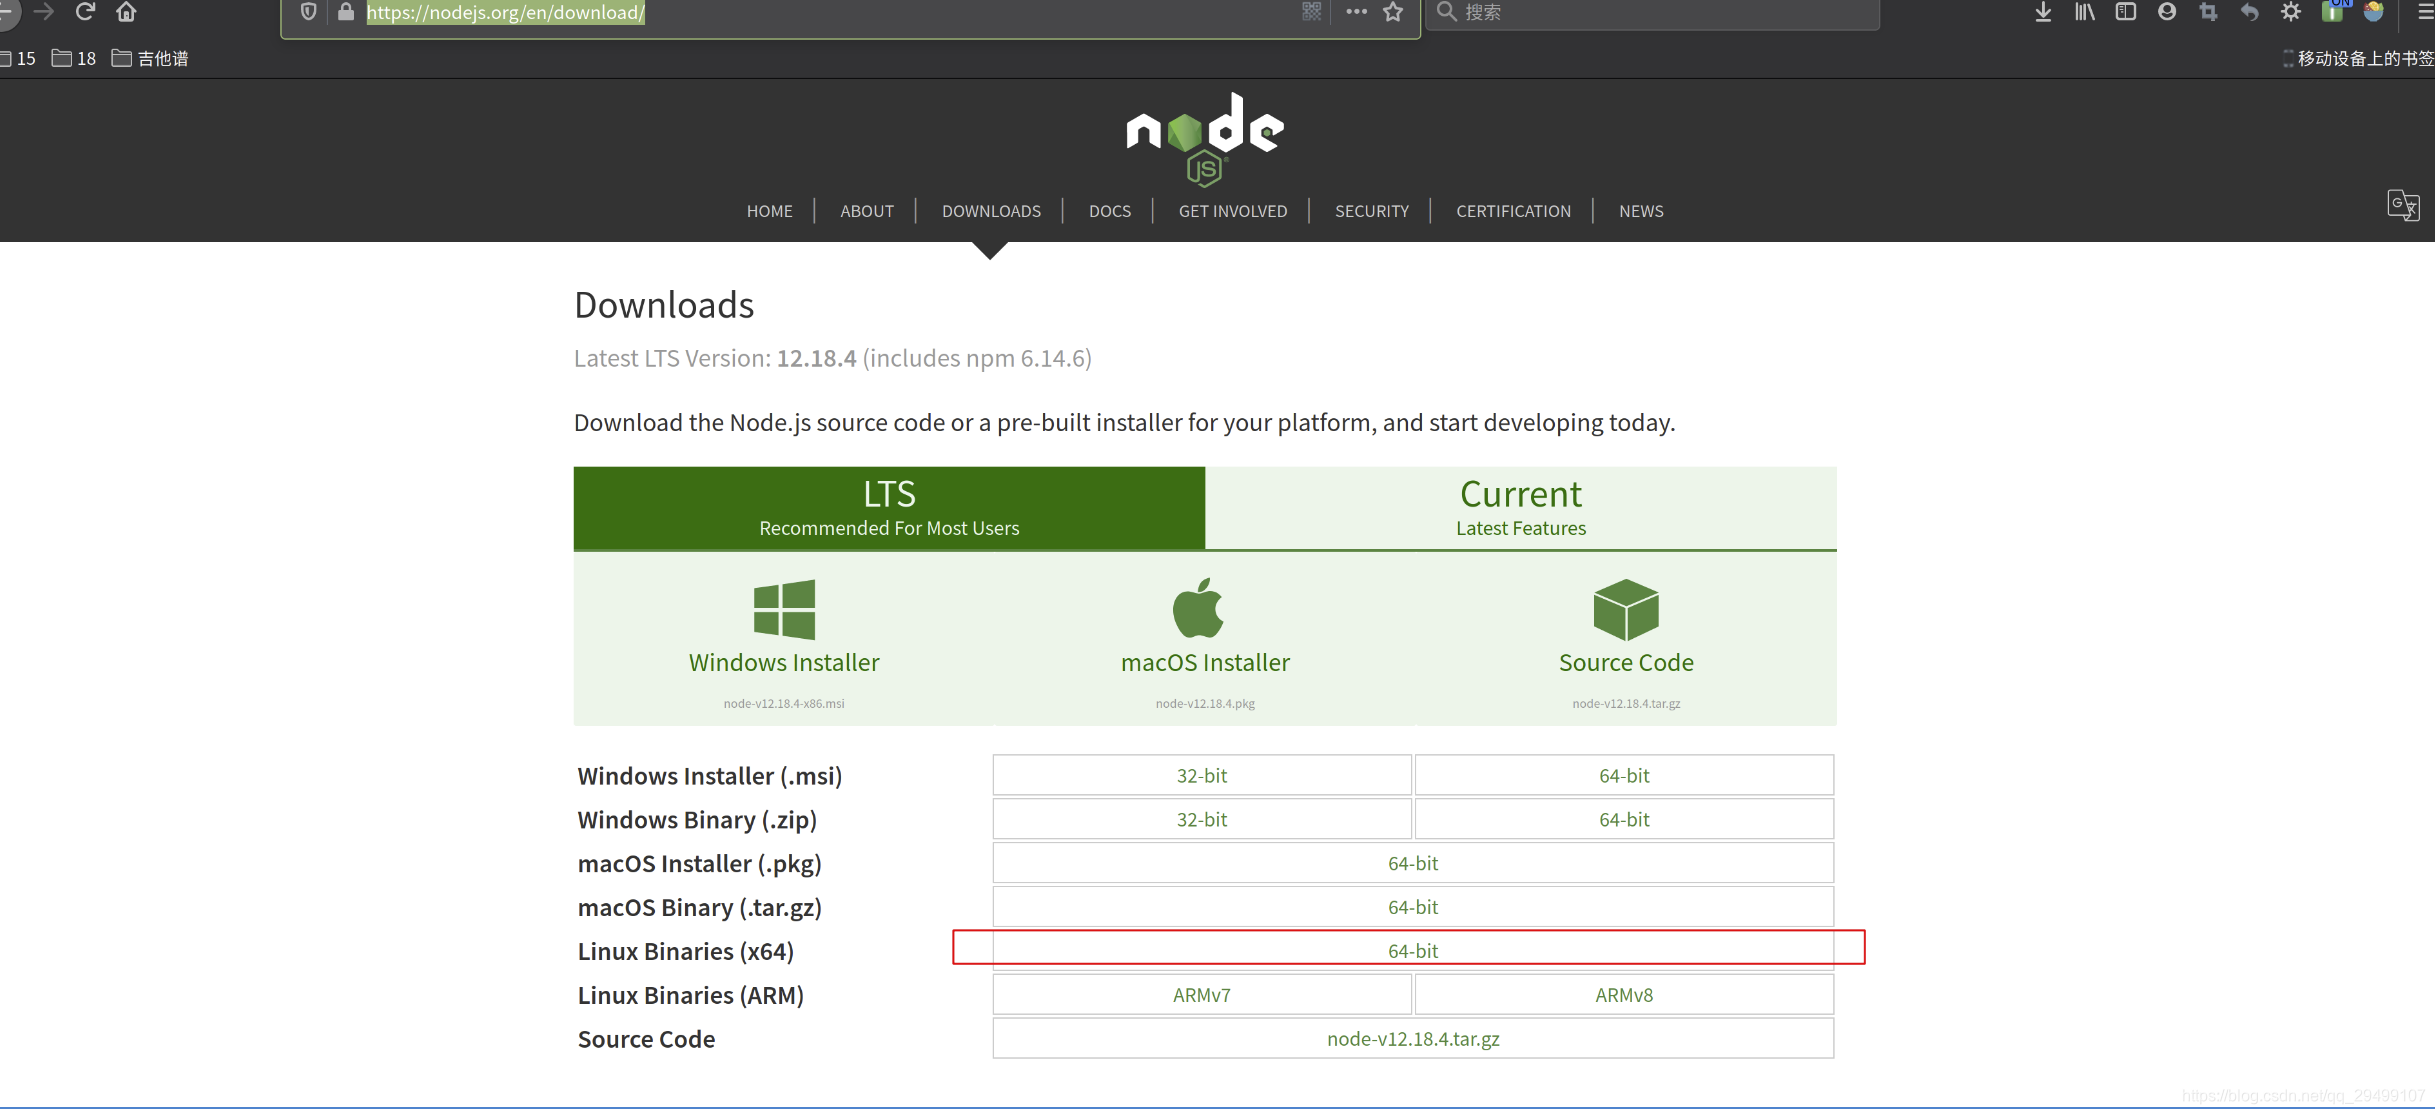
Task: Click the Windows Installer label
Action: [784, 662]
